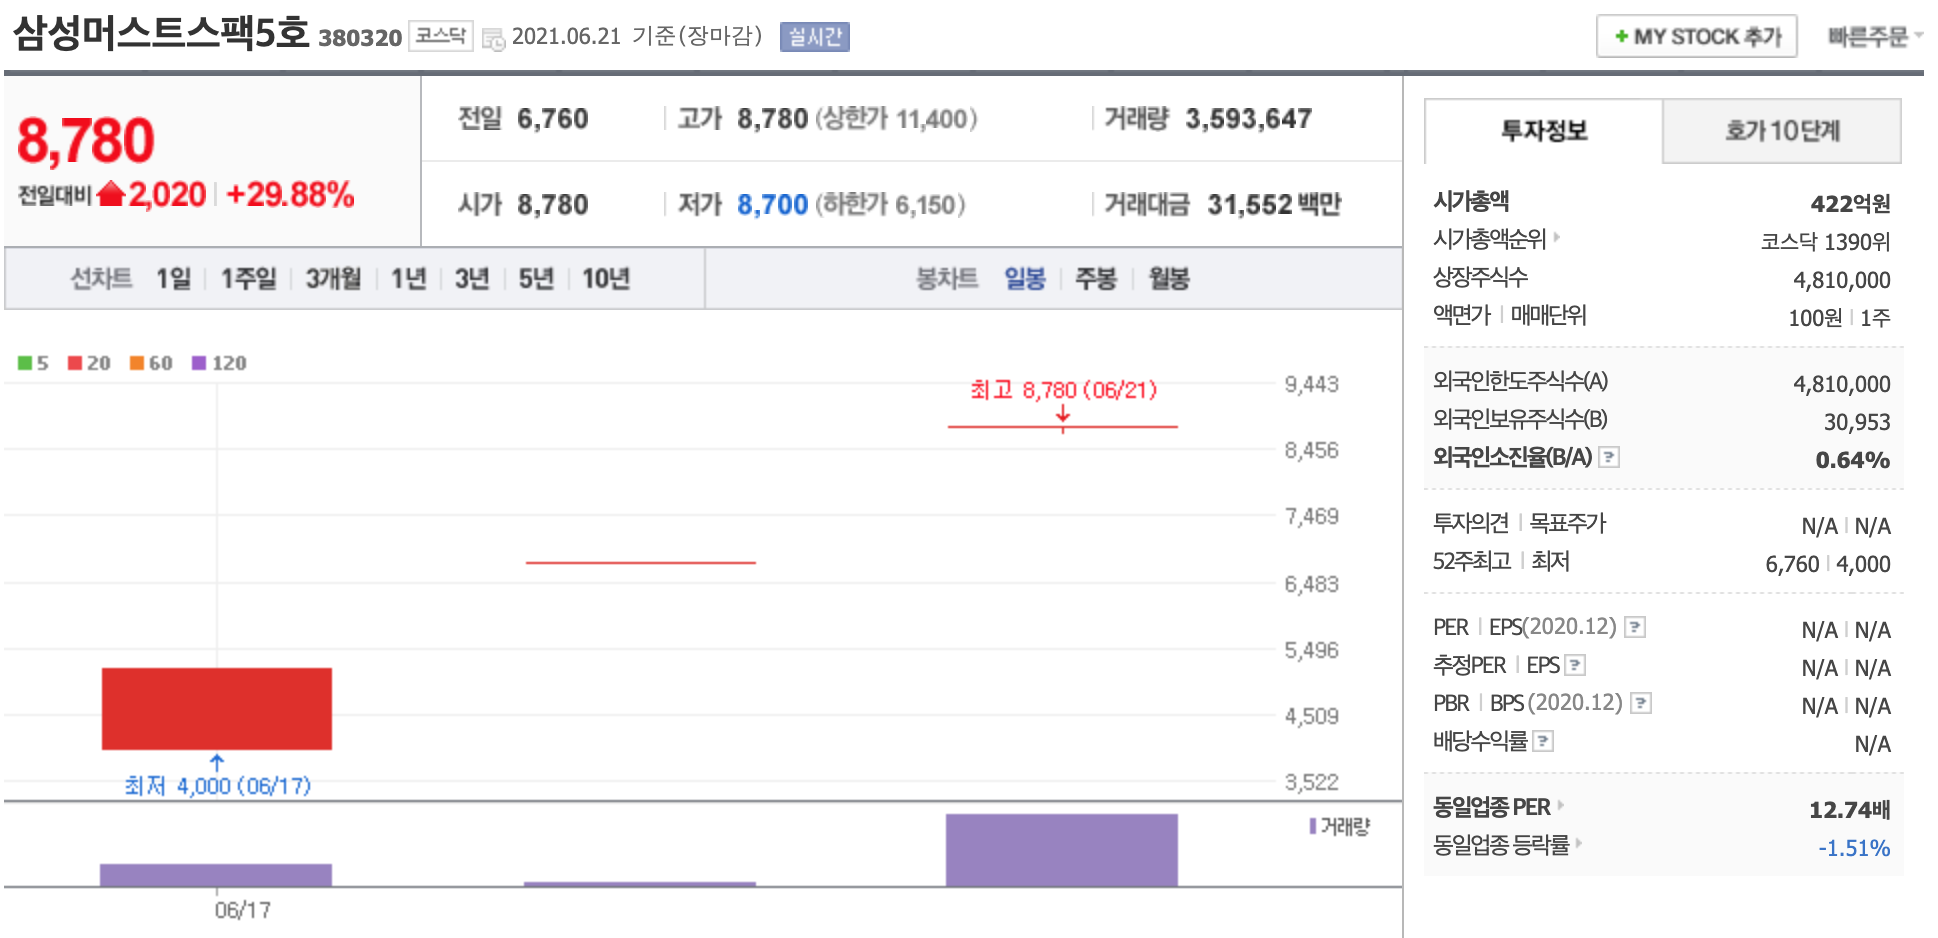Click the red candlestick for 06/17
Image resolution: width=1938 pixels, height=938 pixels.
tap(217, 708)
